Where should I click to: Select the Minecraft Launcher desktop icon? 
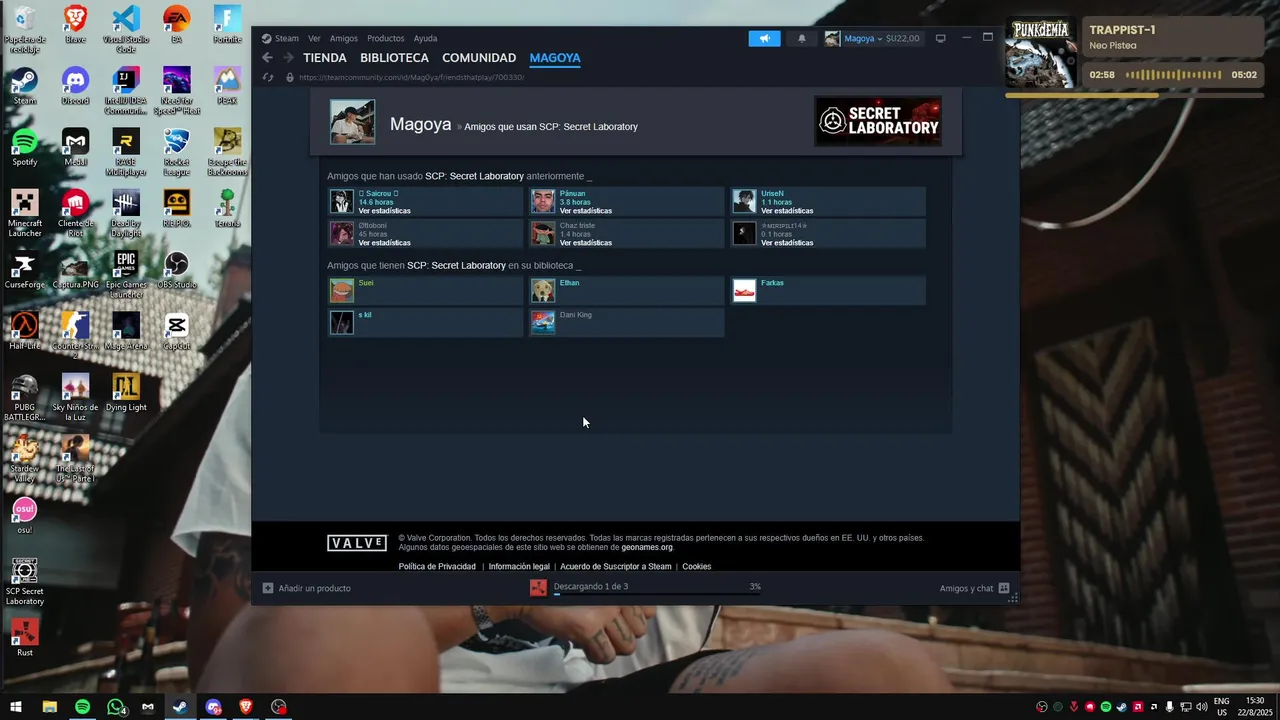pos(25,213)
